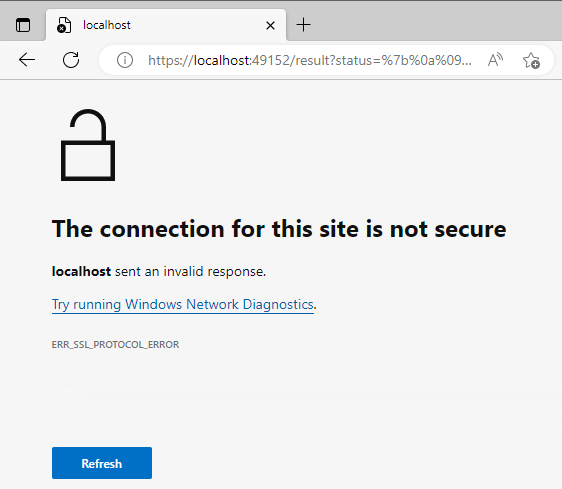The height and width of the screenshot is (489, 562).
Task: Click the bold localhost word in the message
Action: (x=81, y=271)
